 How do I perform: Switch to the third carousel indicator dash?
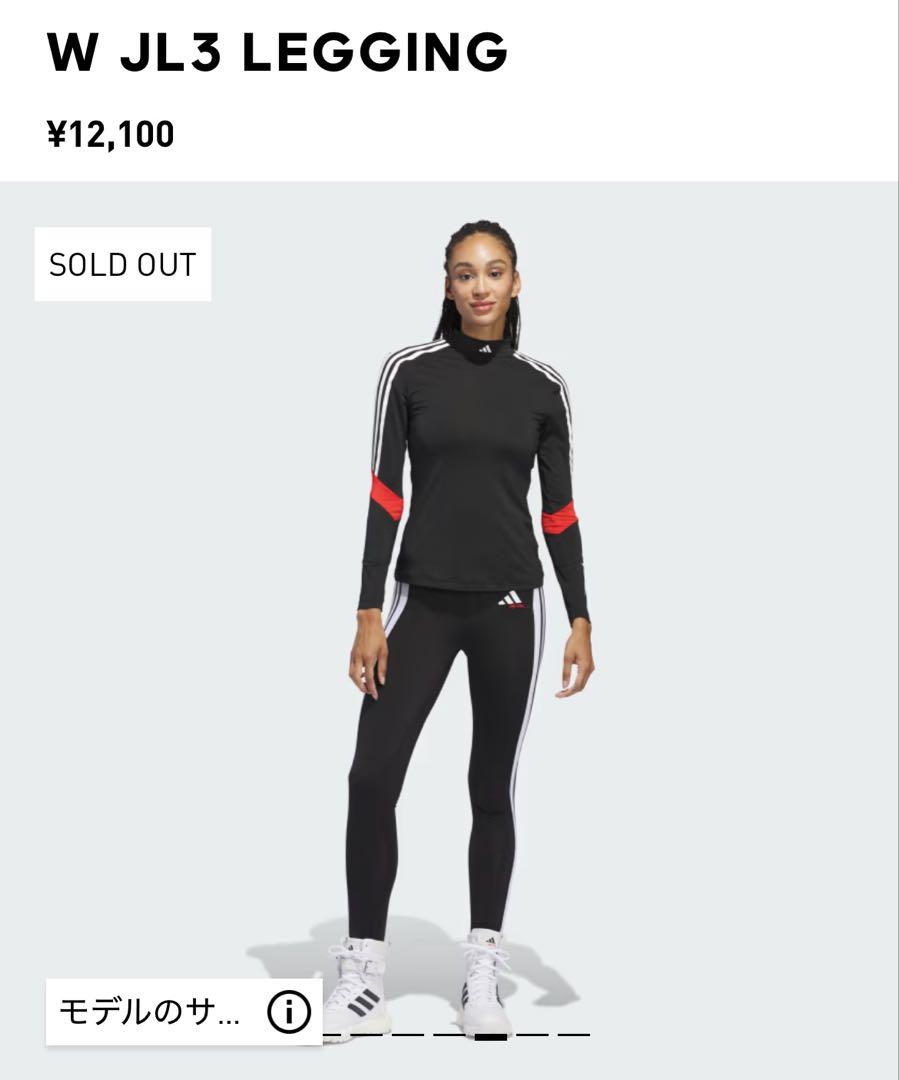(x=409, y=1035)
